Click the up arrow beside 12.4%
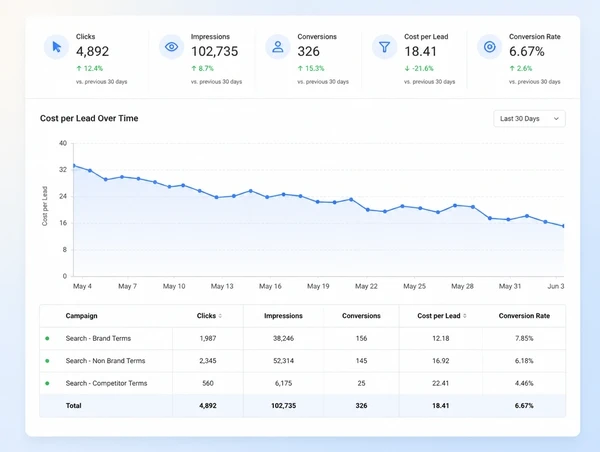Image resolution: width=600 pixels, height=452 pixels. click(79, 69)
